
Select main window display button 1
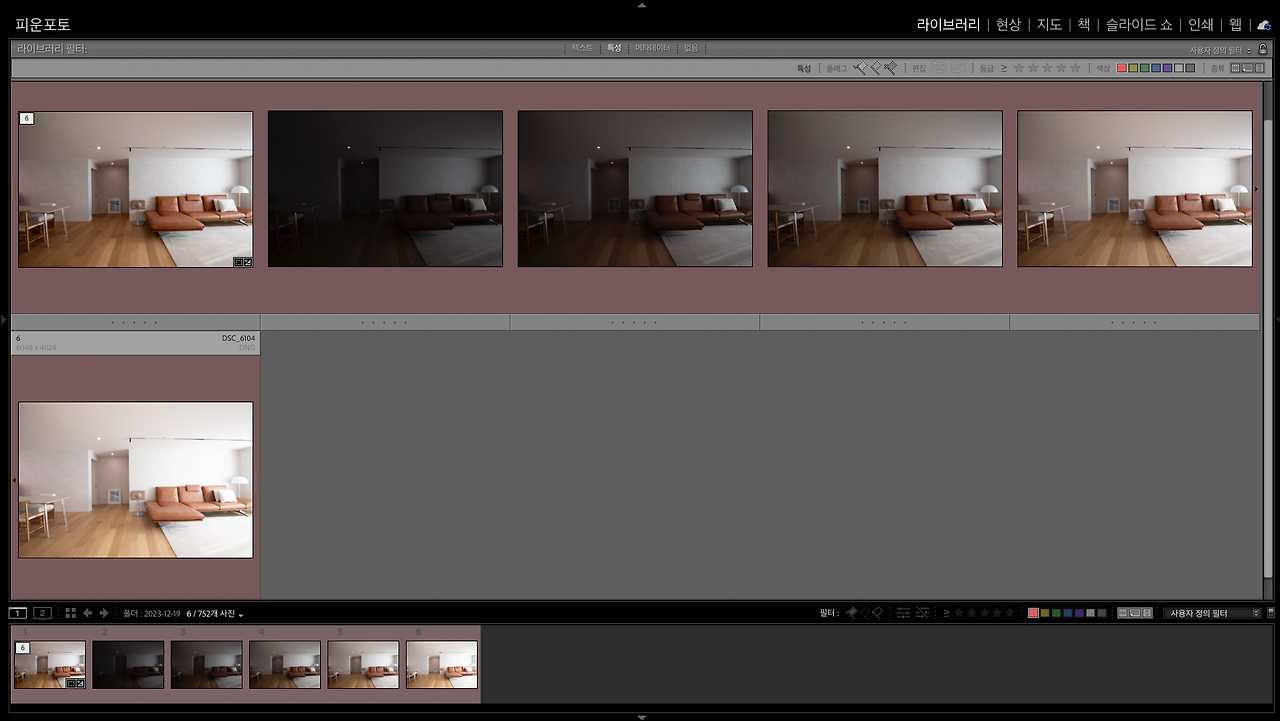pos(18,613)
